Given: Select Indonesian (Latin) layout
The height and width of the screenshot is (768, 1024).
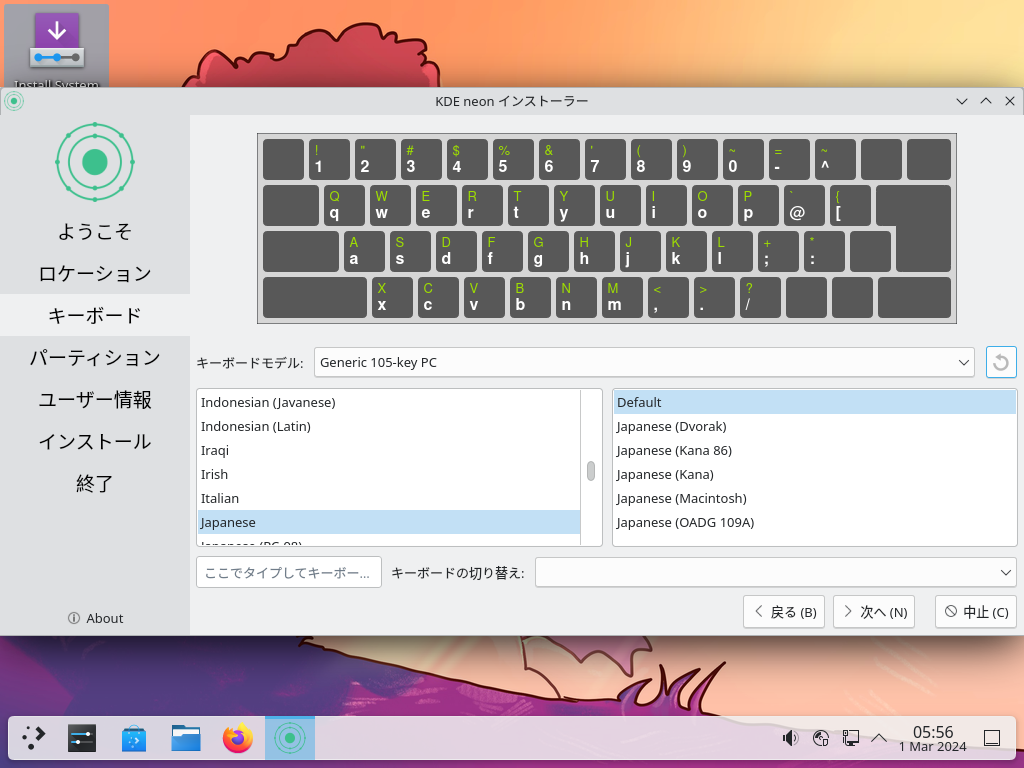Looking at the screenshot, I should 389,426.
